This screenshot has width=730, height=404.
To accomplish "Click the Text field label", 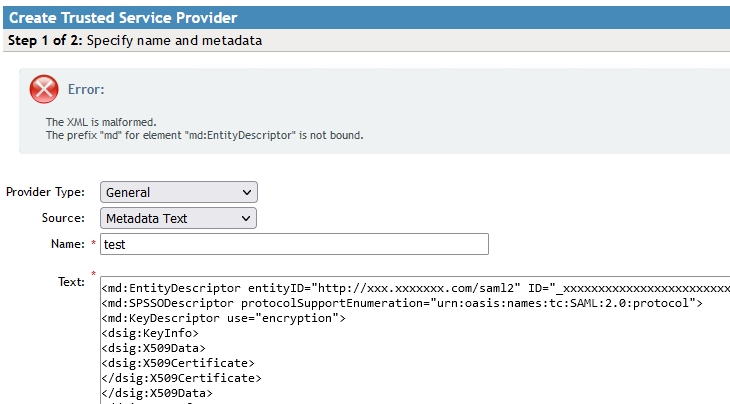I will click(x=71, y=282).
